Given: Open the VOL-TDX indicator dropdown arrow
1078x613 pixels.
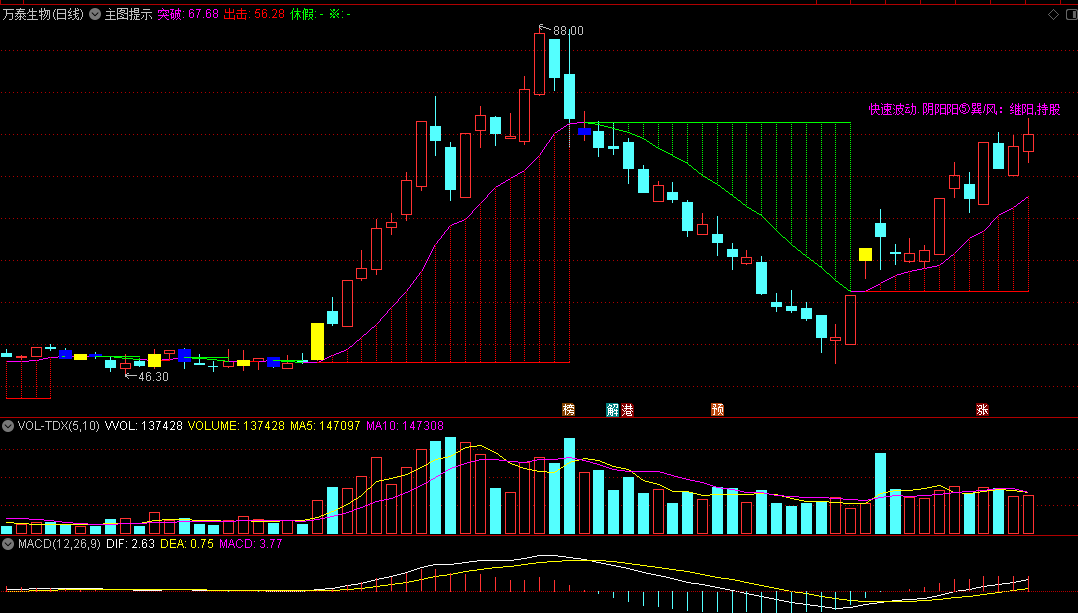Looking at the screenshot, I should tap(8, 426).
